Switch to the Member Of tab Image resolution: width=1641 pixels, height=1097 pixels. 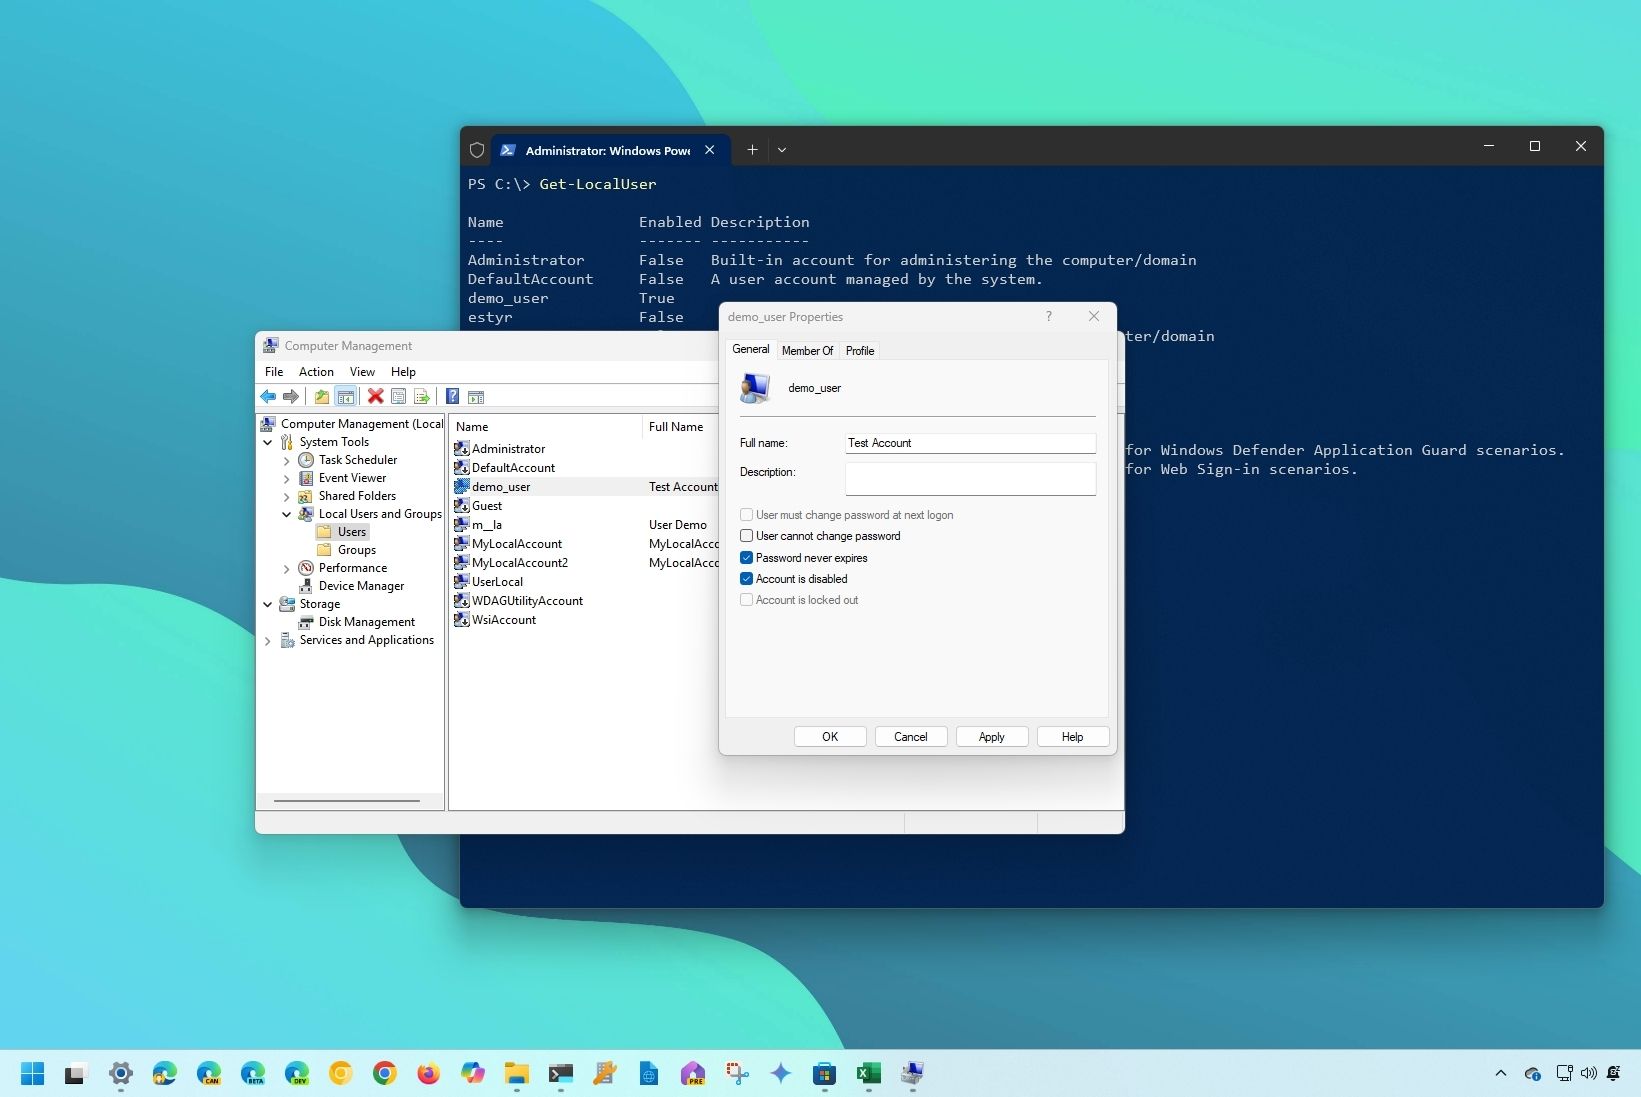coord(807,350)
